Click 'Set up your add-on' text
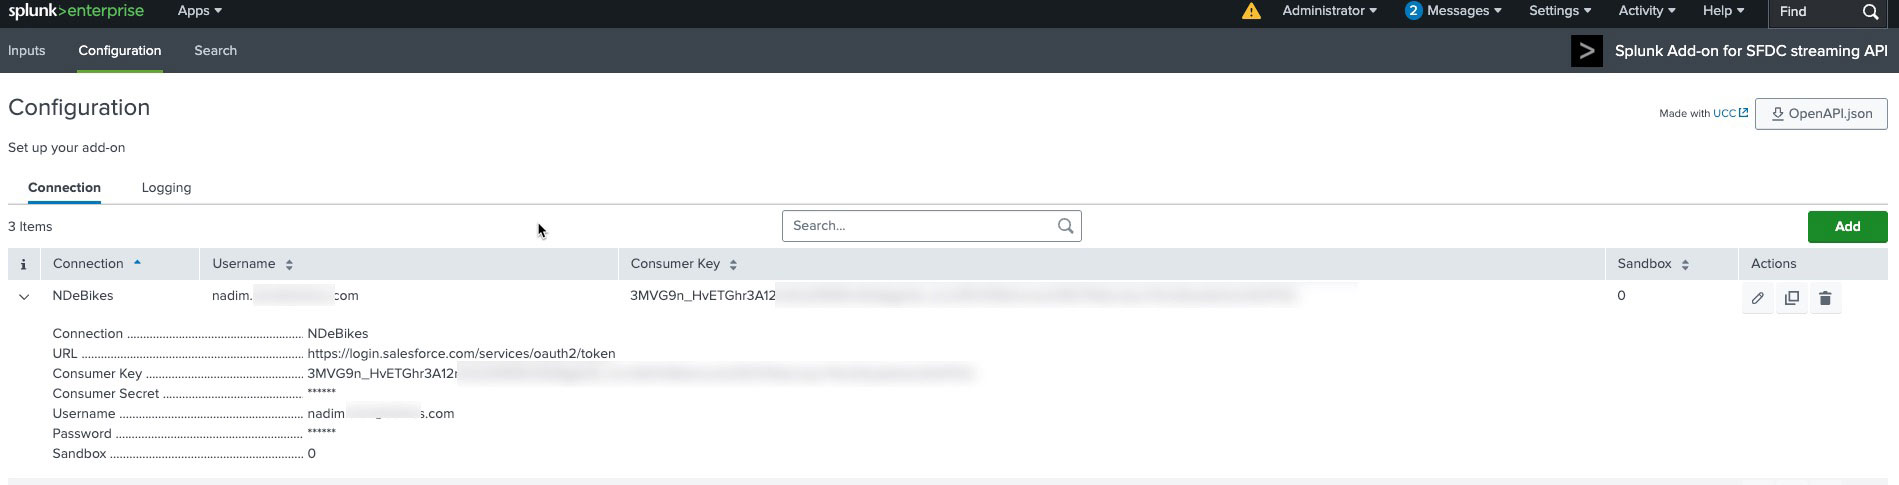 [67, 148]
